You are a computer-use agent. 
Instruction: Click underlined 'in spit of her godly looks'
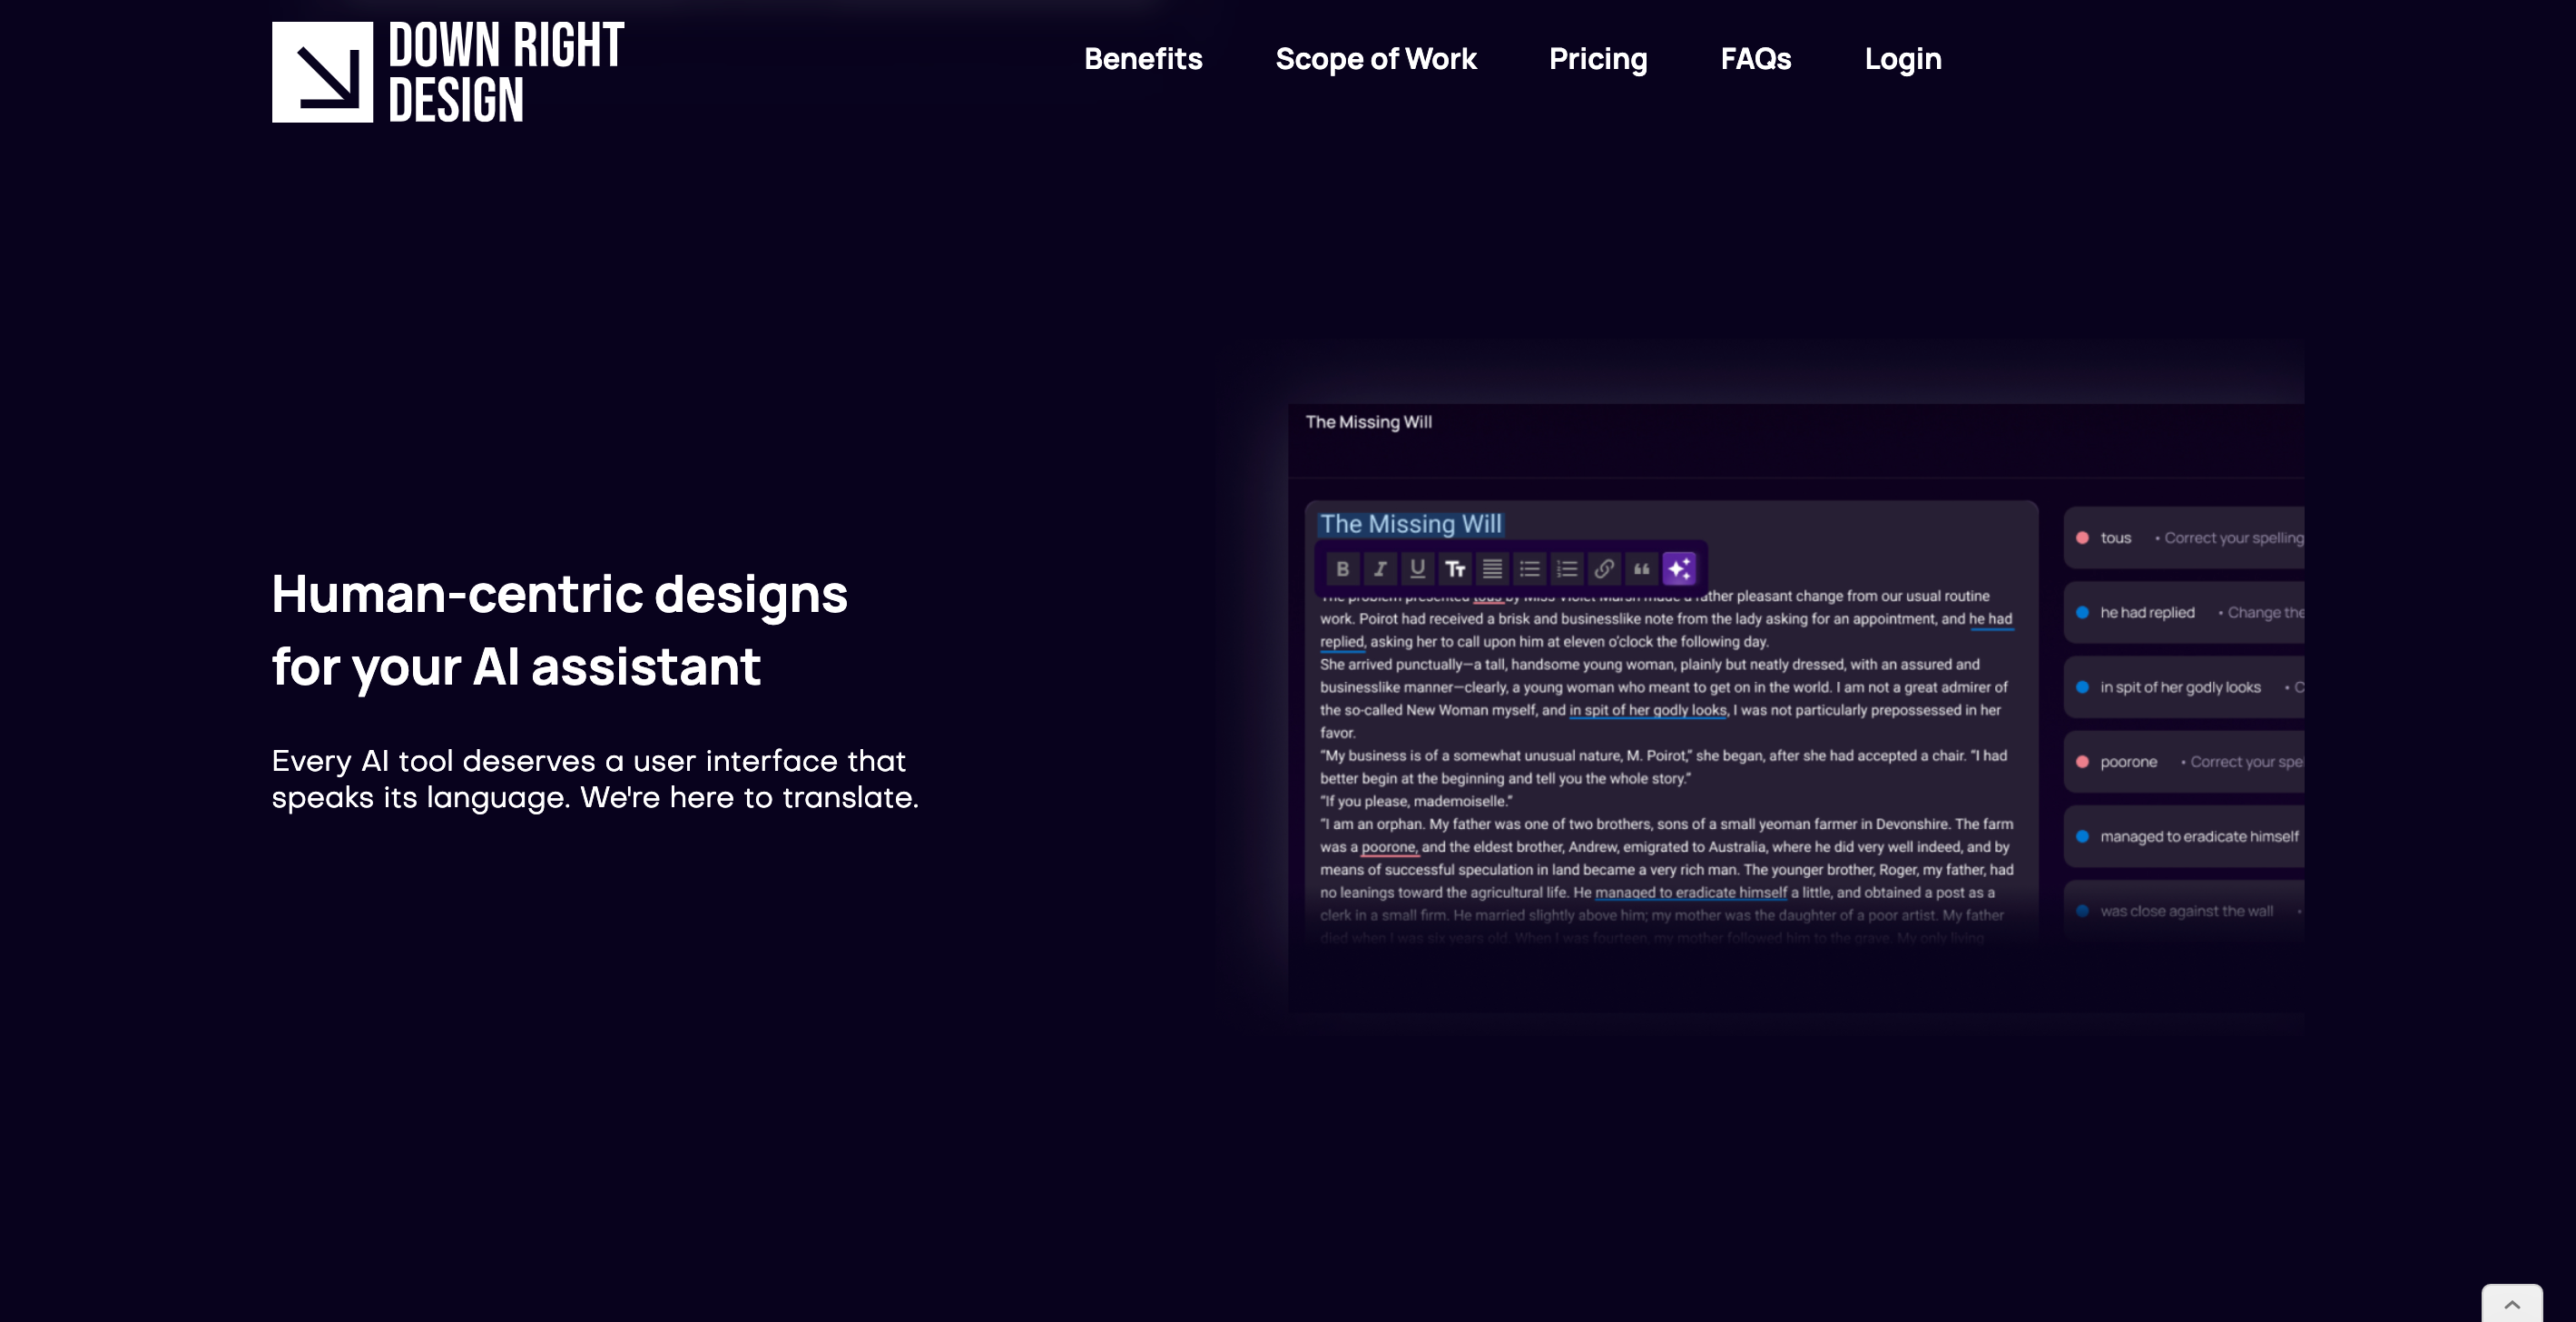pos(1648,710)
